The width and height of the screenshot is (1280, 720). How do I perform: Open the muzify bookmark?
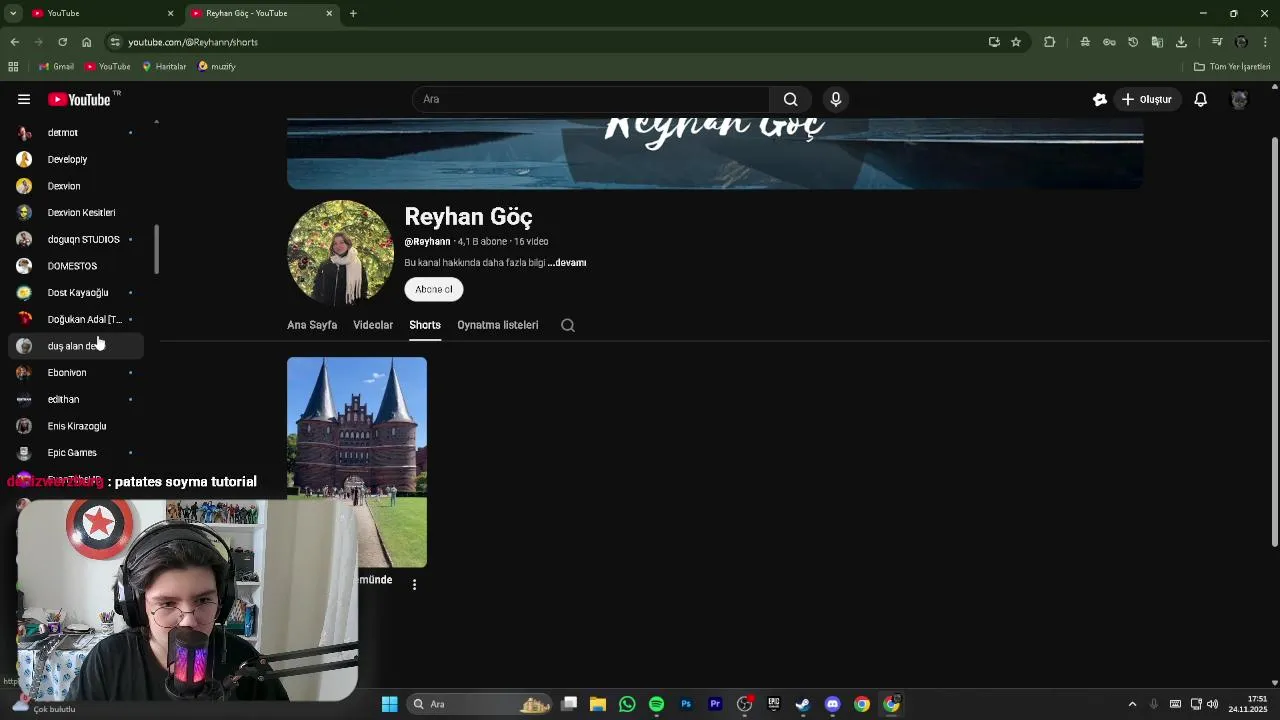point(217,66)
